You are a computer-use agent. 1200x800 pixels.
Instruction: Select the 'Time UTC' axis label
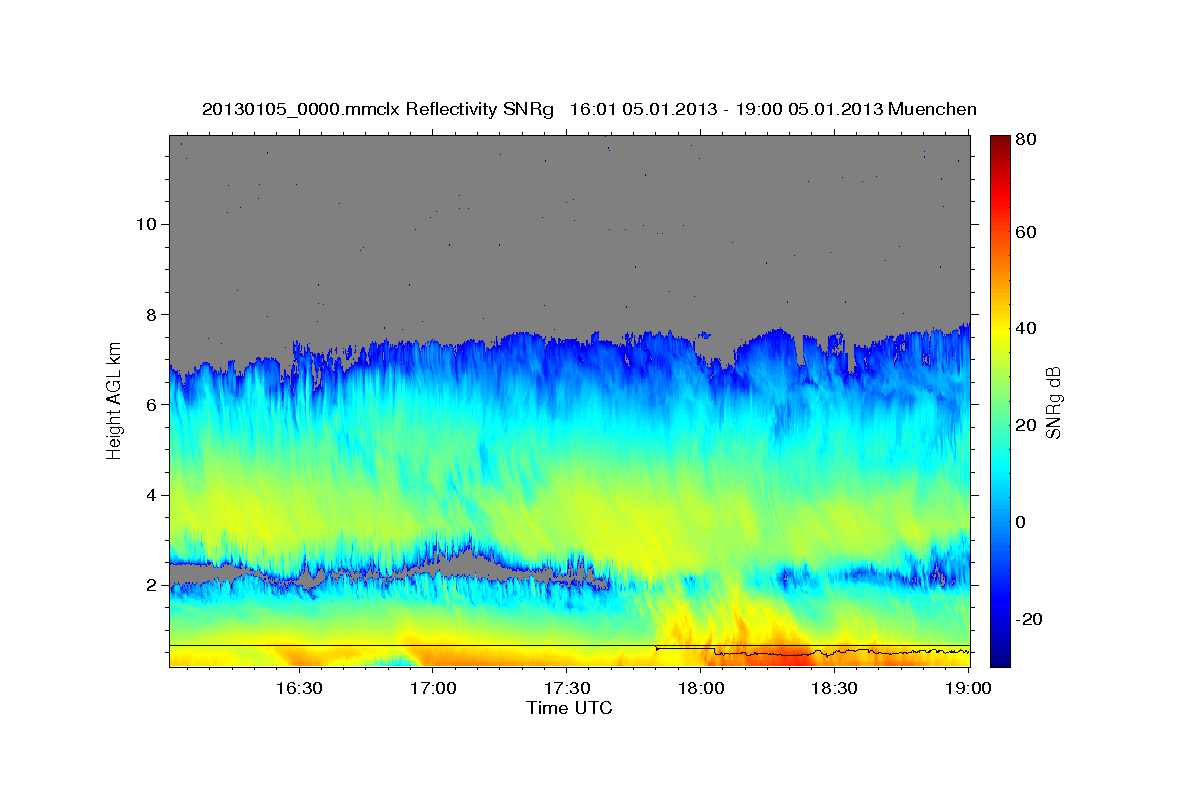569,708
